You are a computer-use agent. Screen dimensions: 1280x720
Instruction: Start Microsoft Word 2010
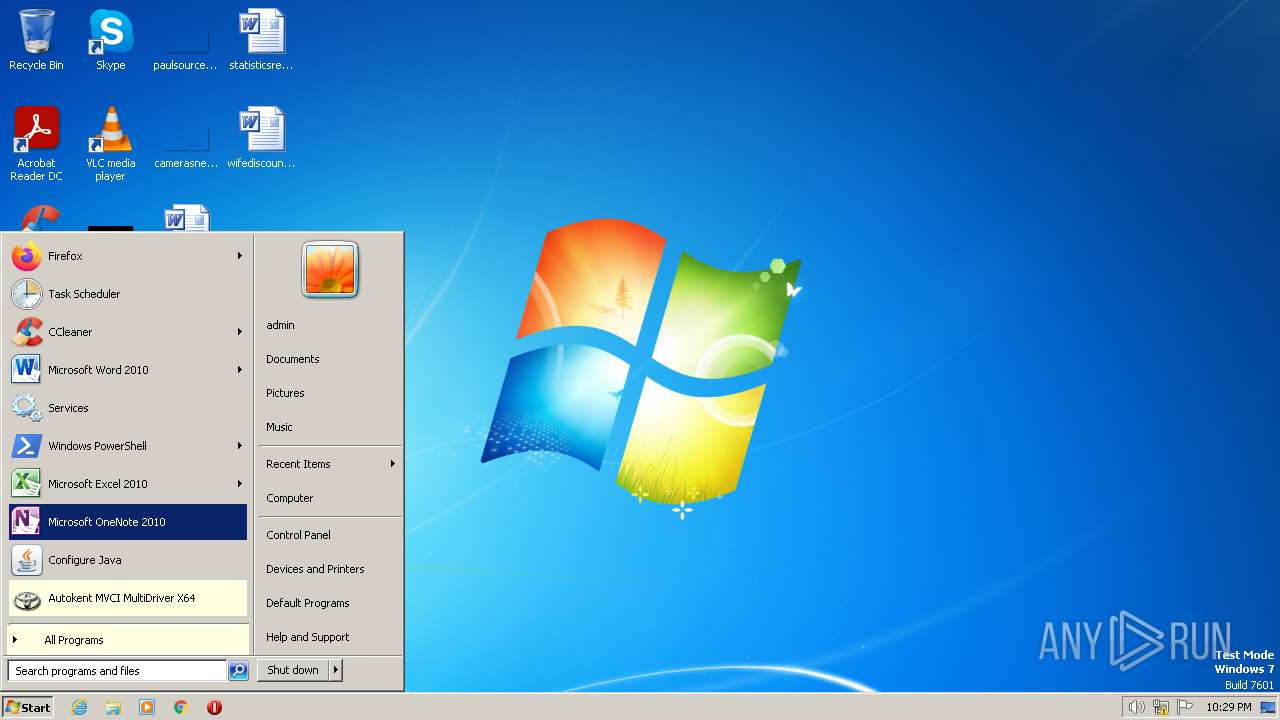tap(128, 370)
